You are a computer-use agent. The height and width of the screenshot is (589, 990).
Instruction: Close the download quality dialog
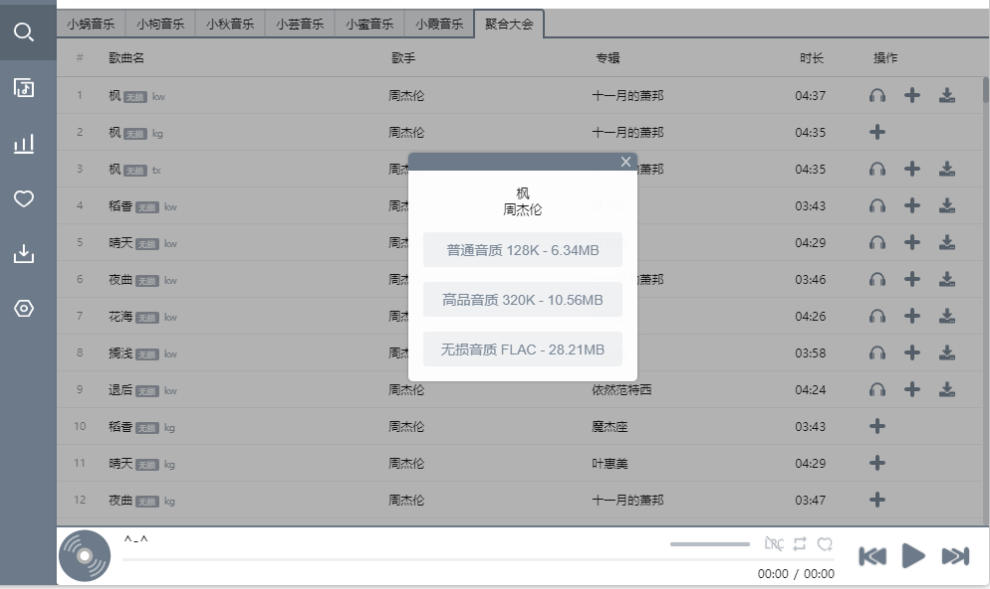pos(626,162)
